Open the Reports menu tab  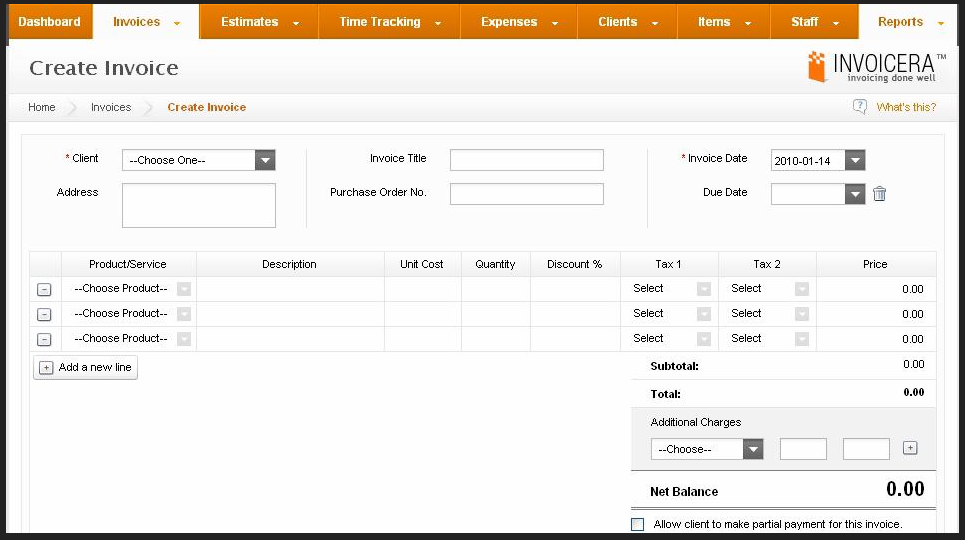[909, 22]
